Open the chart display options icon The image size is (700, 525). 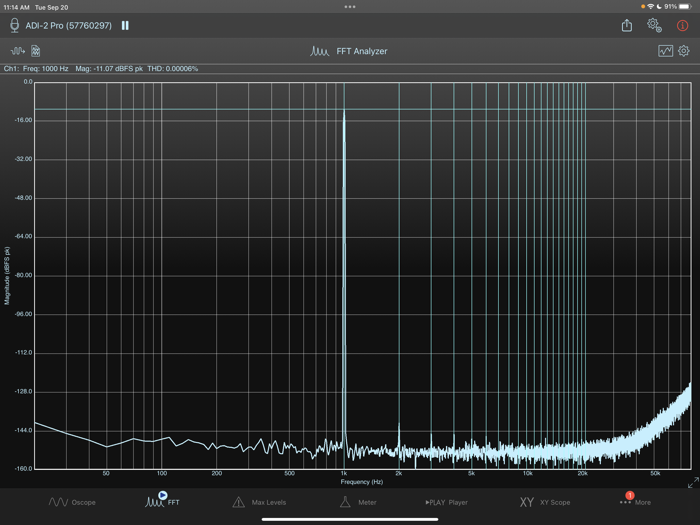pos(665,51)
